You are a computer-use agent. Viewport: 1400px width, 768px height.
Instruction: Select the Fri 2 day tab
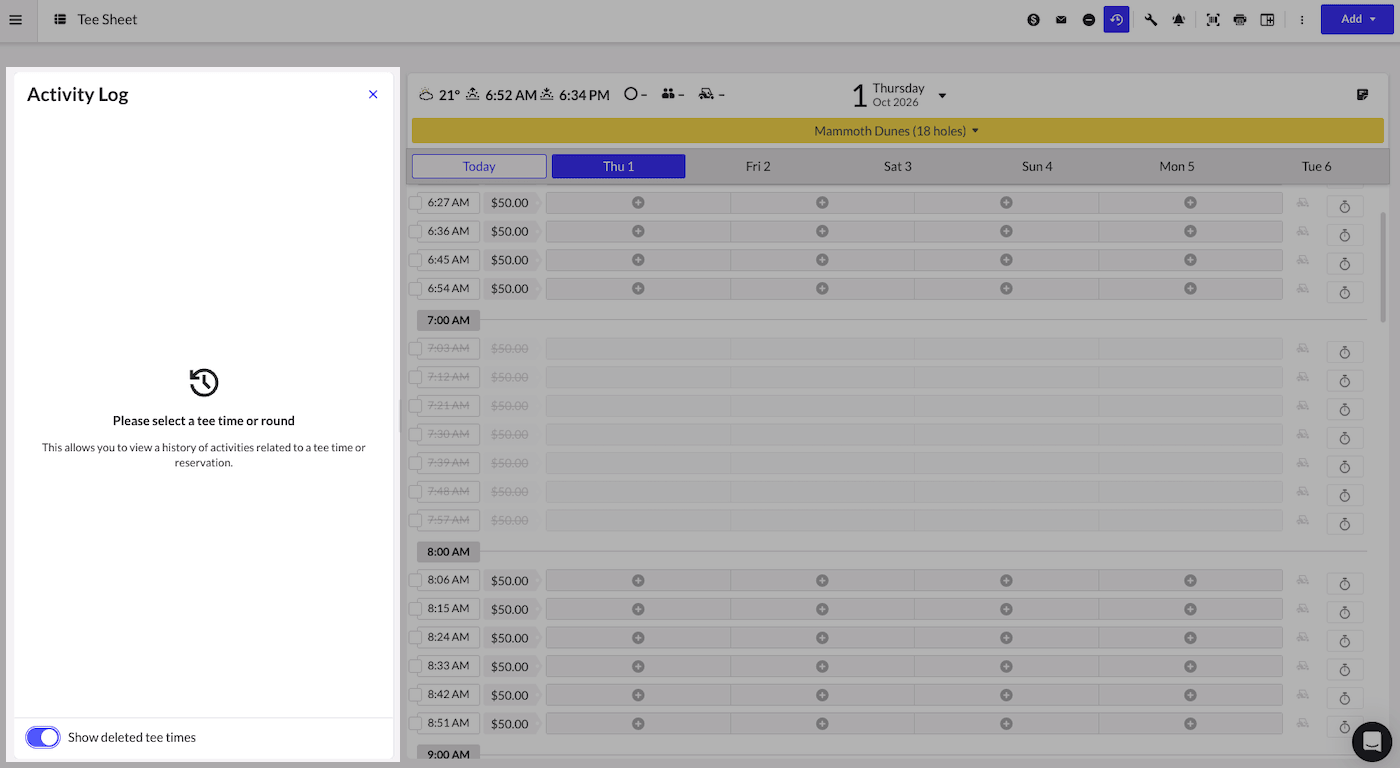point(758,166)
